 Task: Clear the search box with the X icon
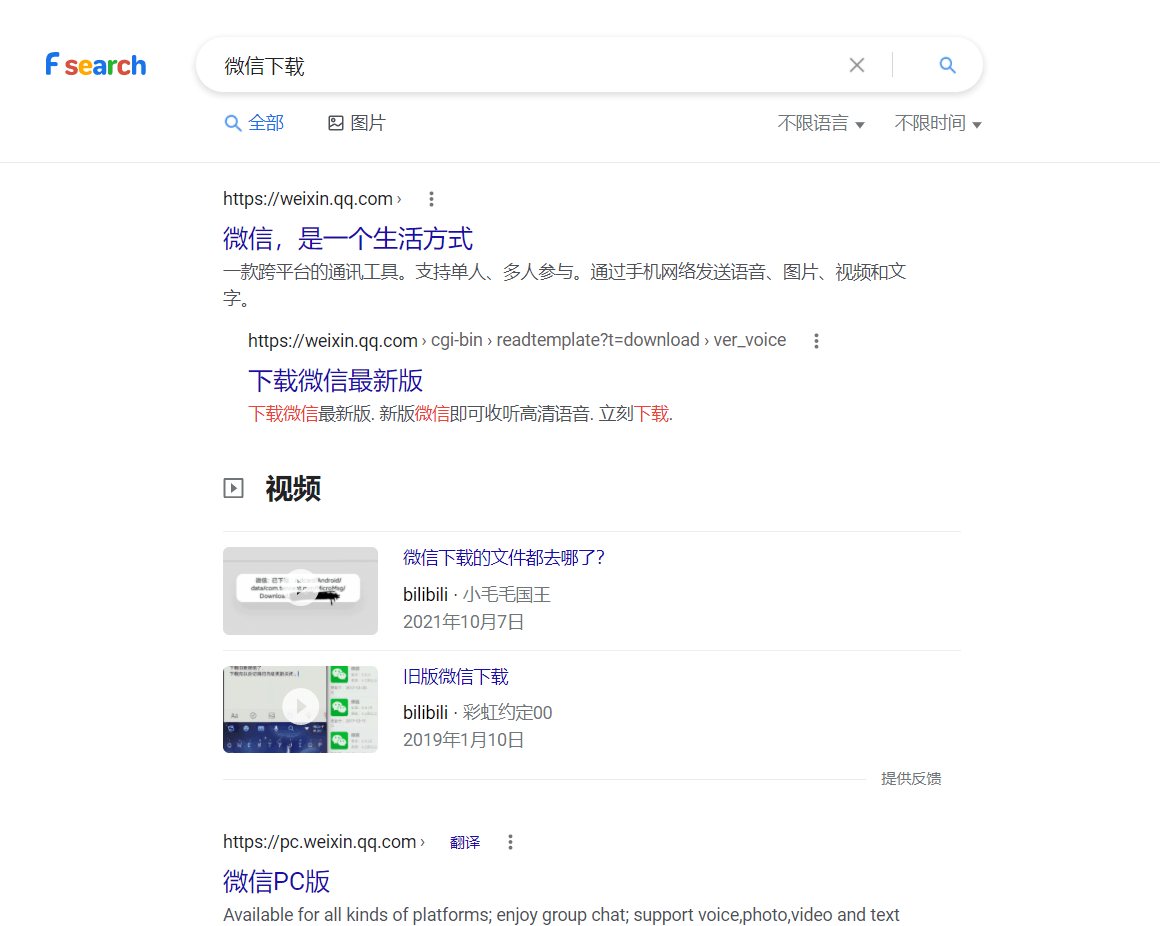(857, 65)
